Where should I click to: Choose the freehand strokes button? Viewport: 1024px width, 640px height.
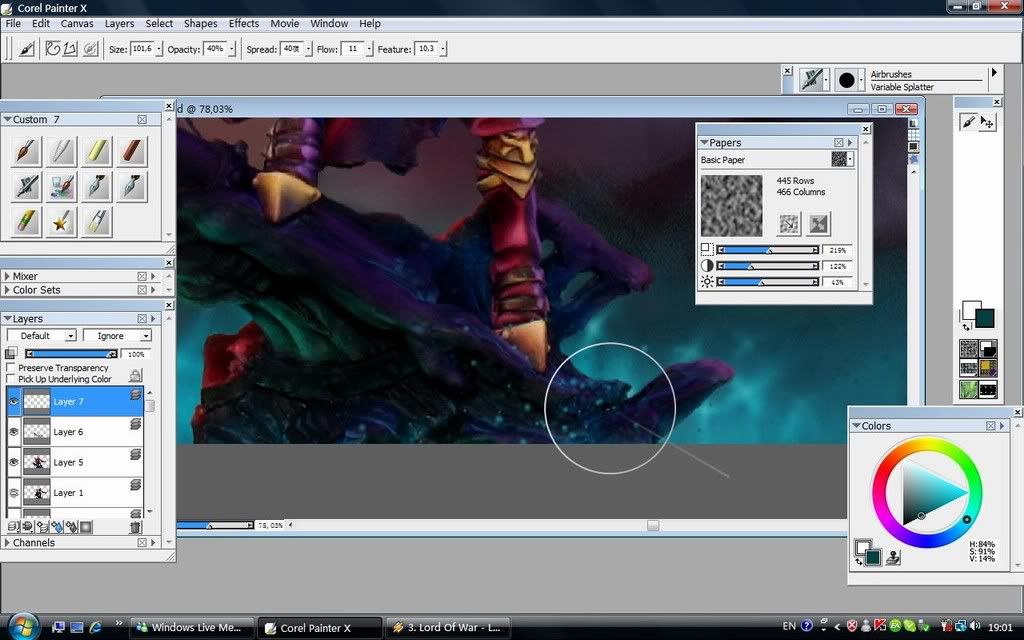(x=53, y=49)
